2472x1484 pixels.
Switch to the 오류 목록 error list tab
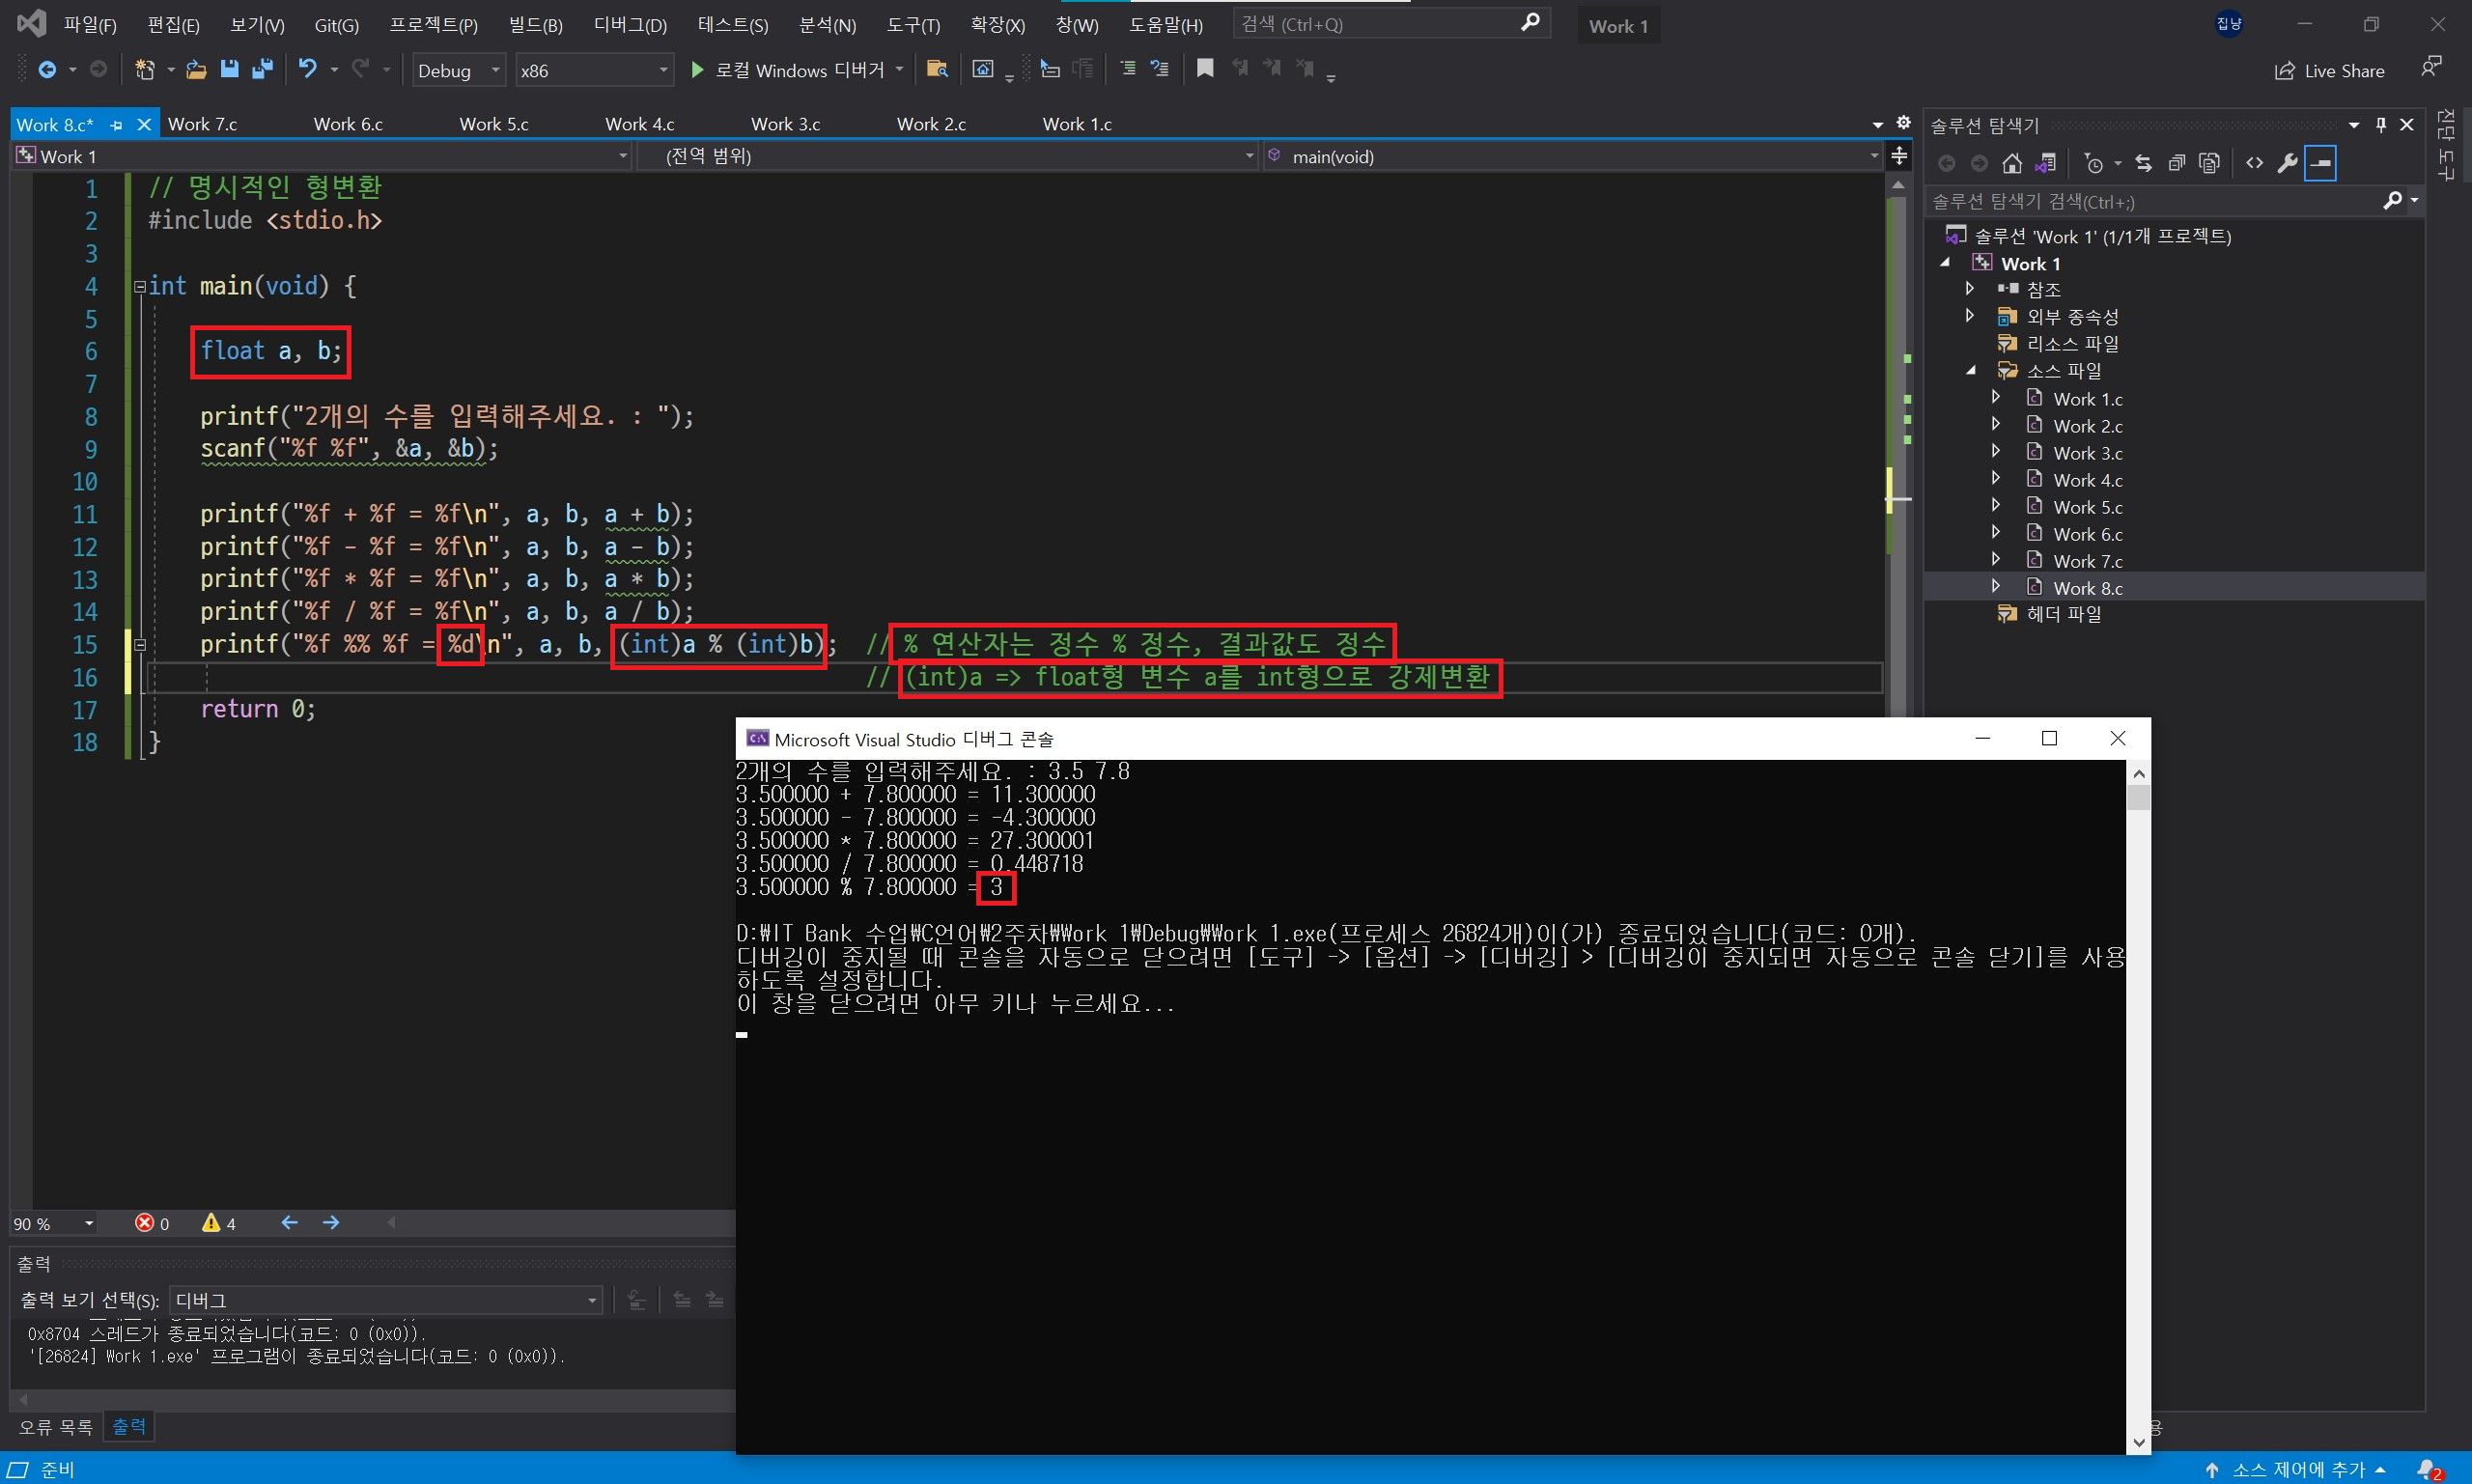(x=56, y=1427)
